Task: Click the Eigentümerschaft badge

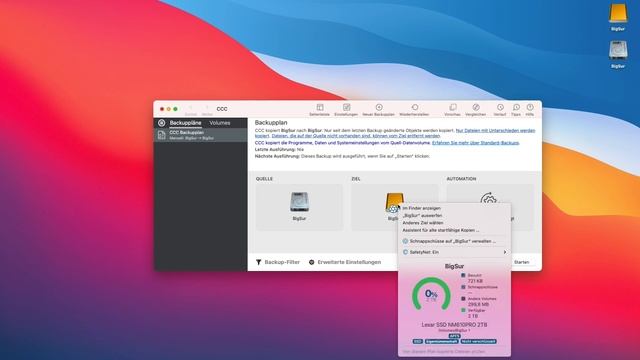Action: click(x=441, y=341)
